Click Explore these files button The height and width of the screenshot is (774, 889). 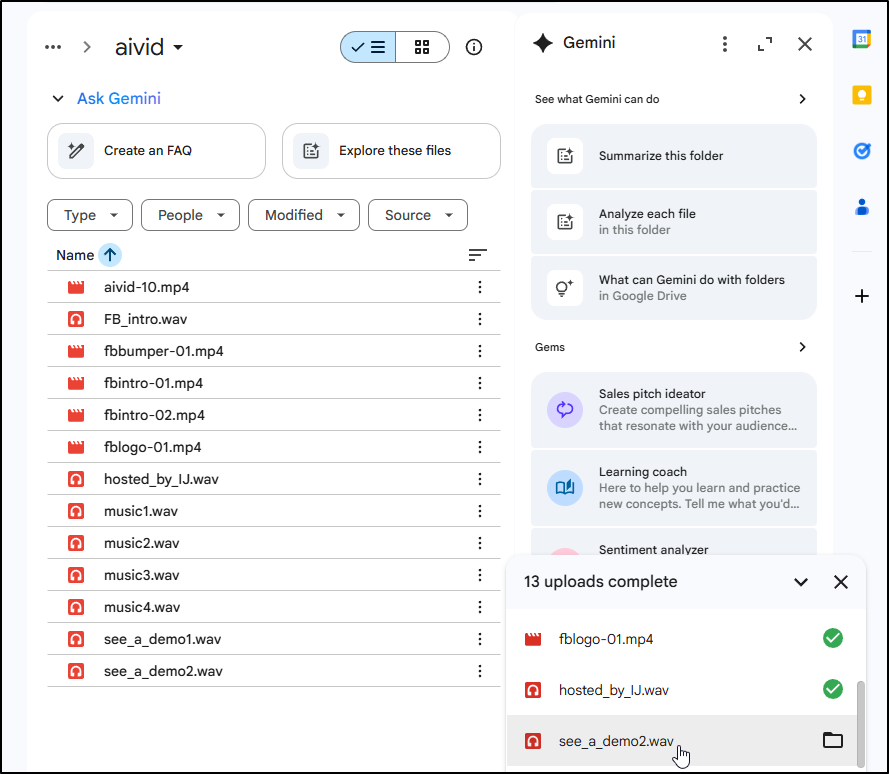(x=391, y=151)
